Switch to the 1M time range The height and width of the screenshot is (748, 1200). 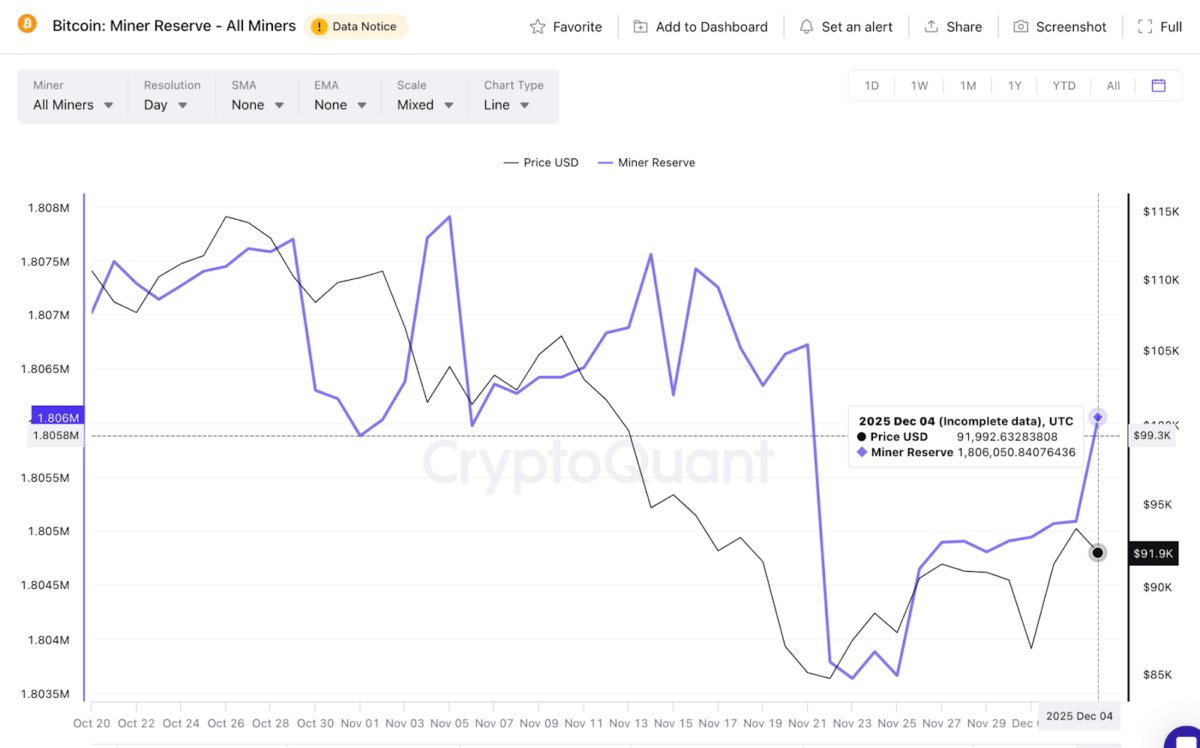tap(967, 86)
